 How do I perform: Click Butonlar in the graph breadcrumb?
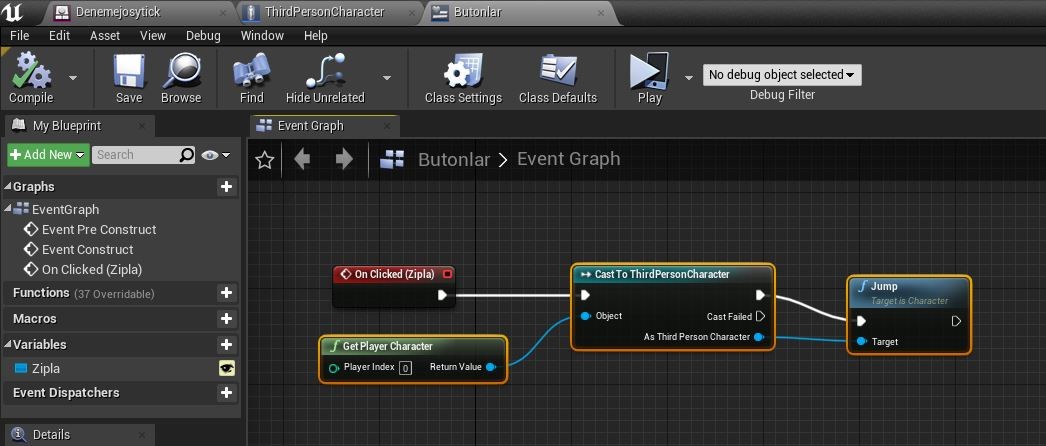click(x=454, y=160)
